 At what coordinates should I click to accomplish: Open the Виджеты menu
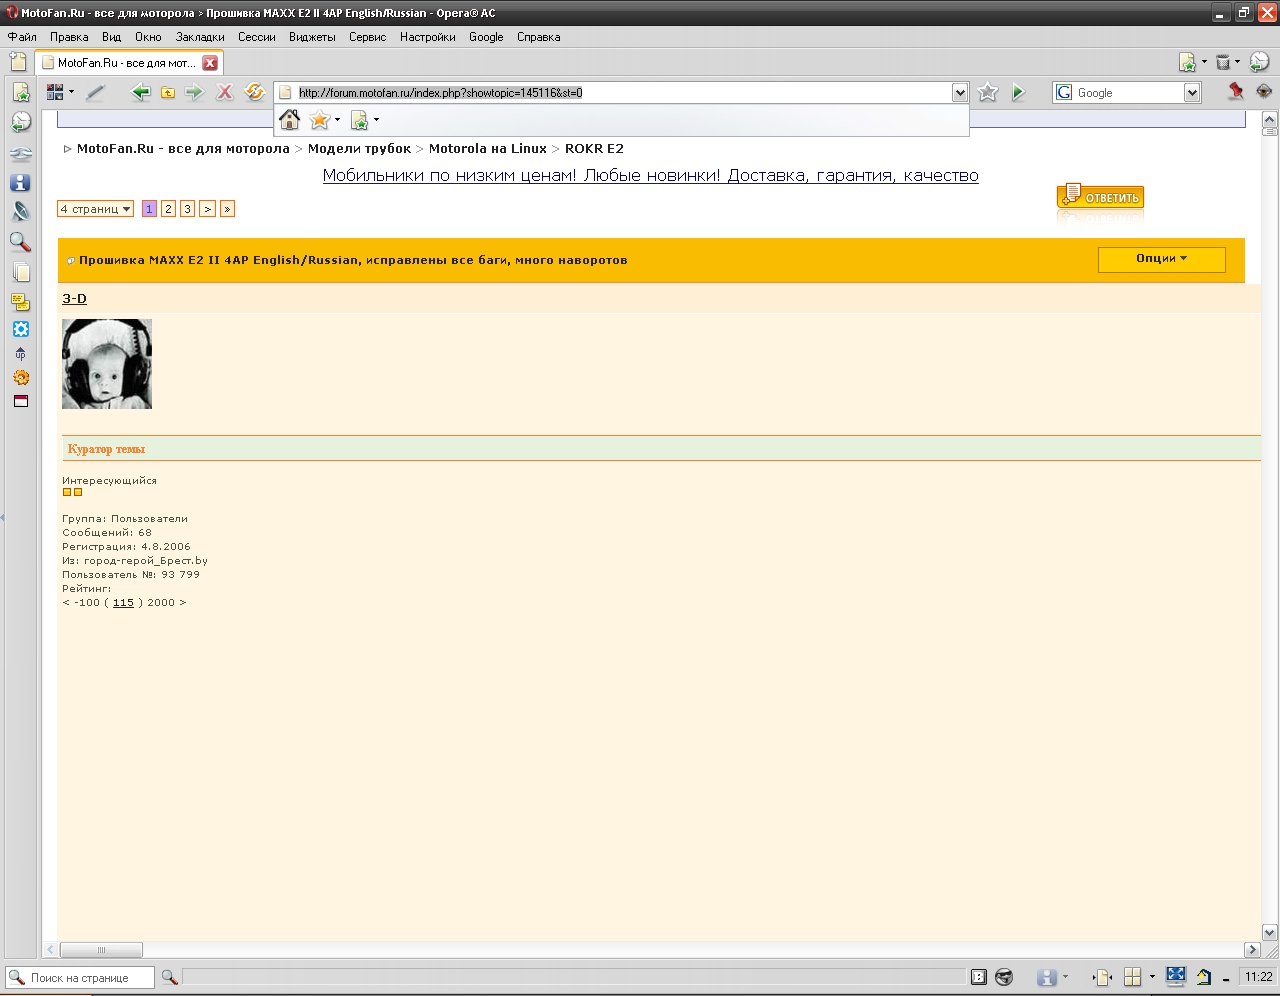tap(312, 37)
